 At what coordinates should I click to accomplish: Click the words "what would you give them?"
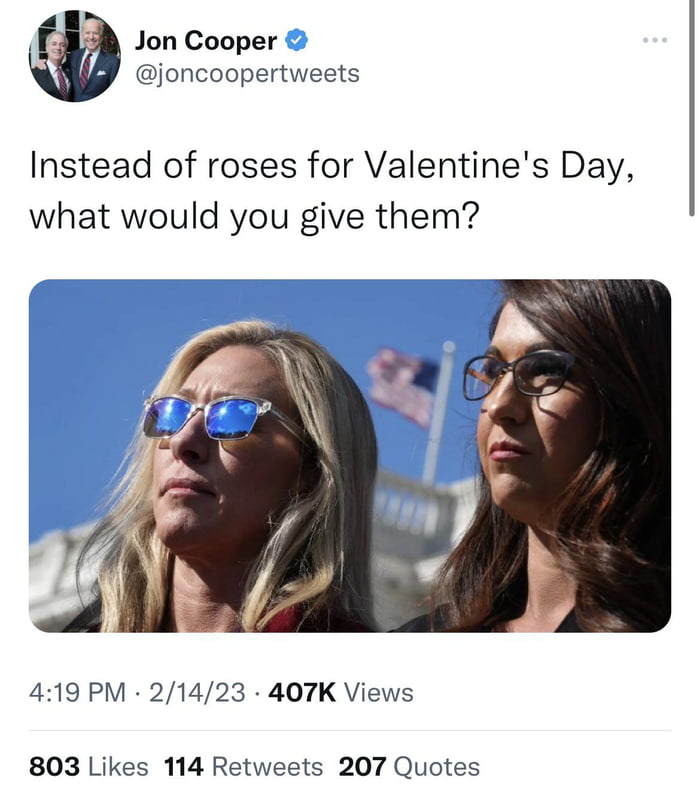(x=251, y=214)
